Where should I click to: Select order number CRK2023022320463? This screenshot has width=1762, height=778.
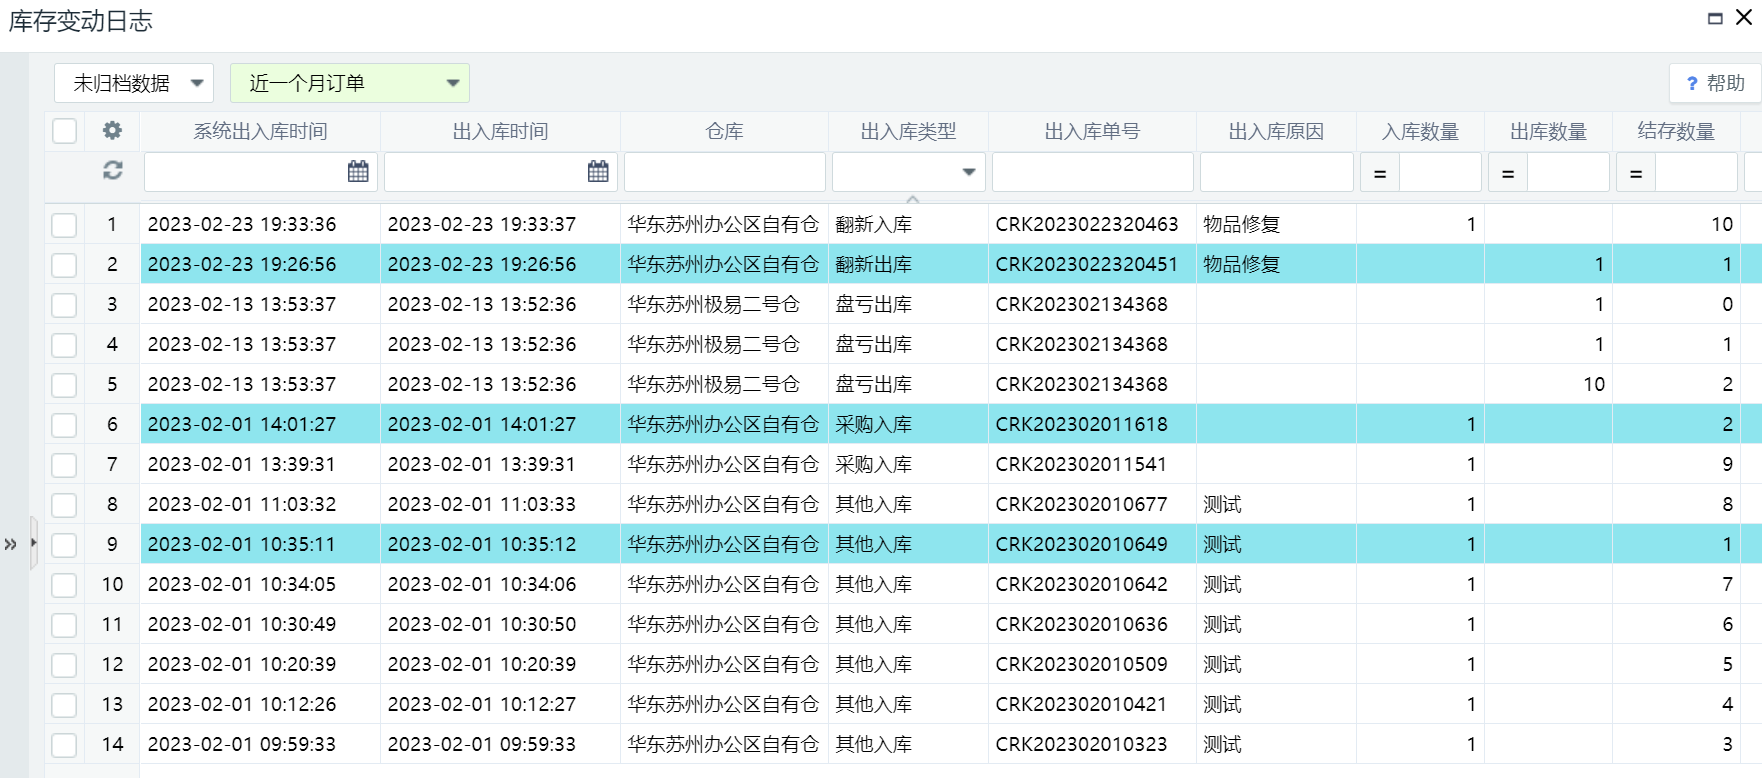(x=1087, y=224)
